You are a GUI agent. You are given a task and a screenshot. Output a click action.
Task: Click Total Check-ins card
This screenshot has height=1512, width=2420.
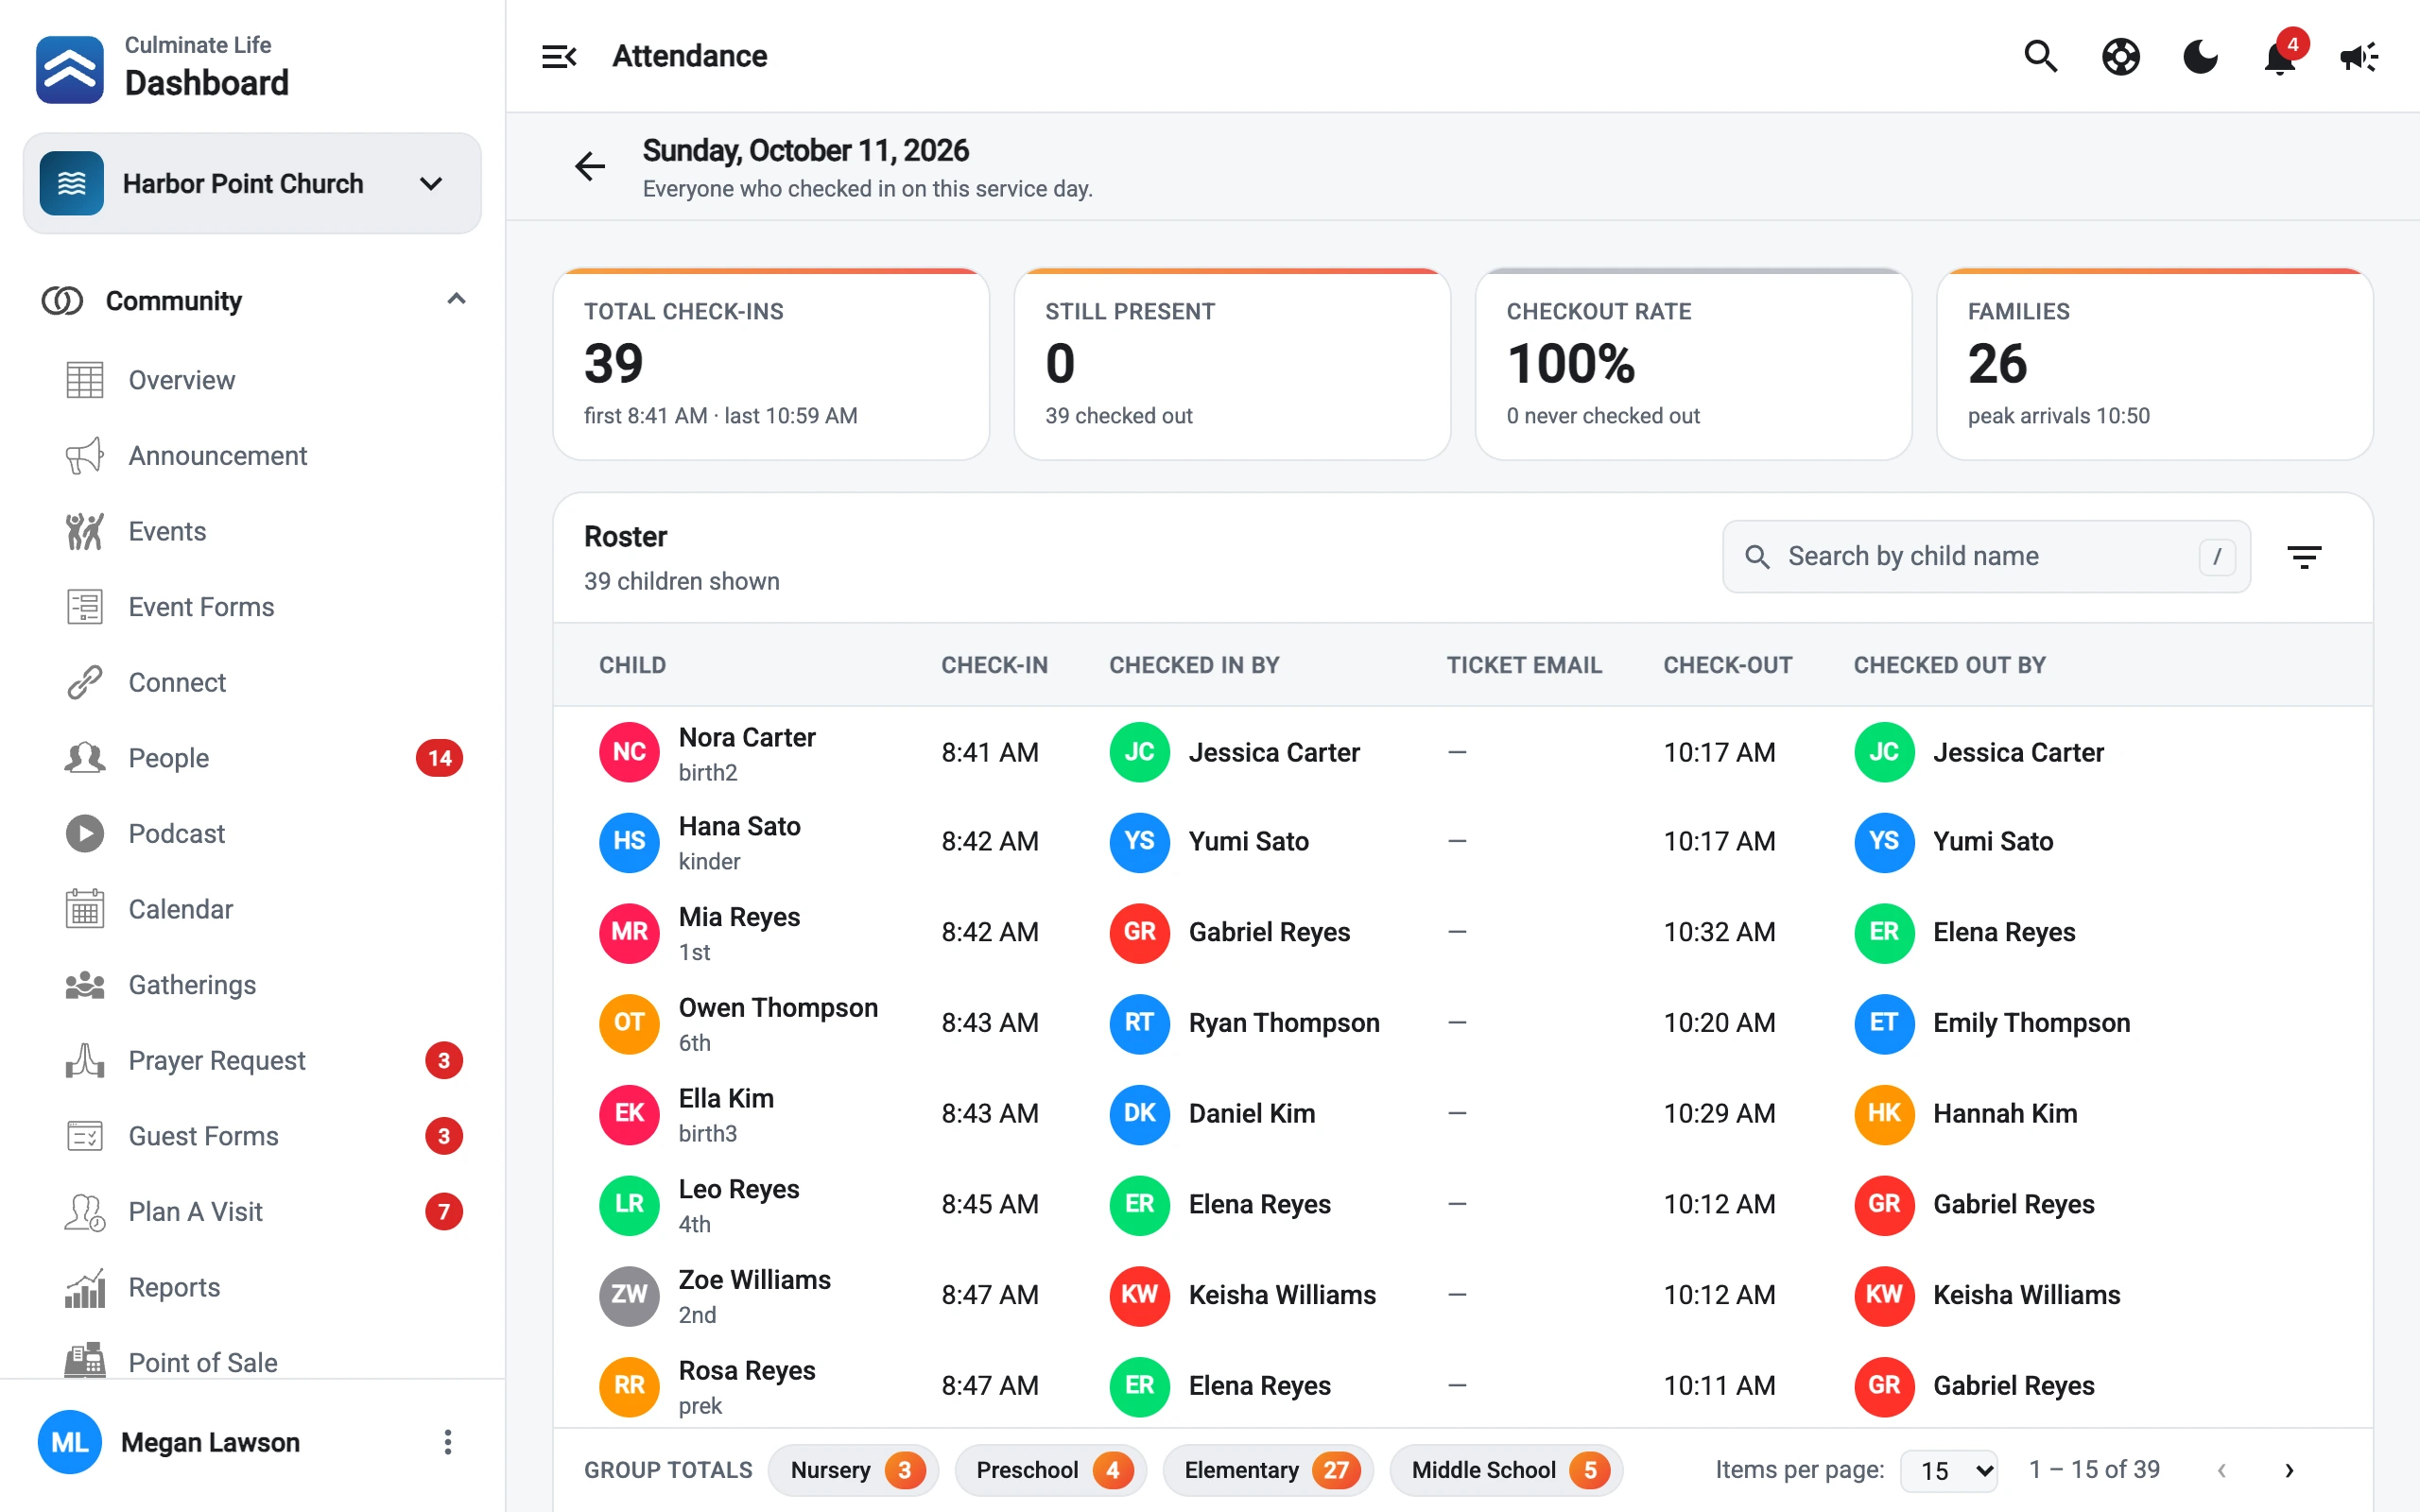click(x=771, y=364)
